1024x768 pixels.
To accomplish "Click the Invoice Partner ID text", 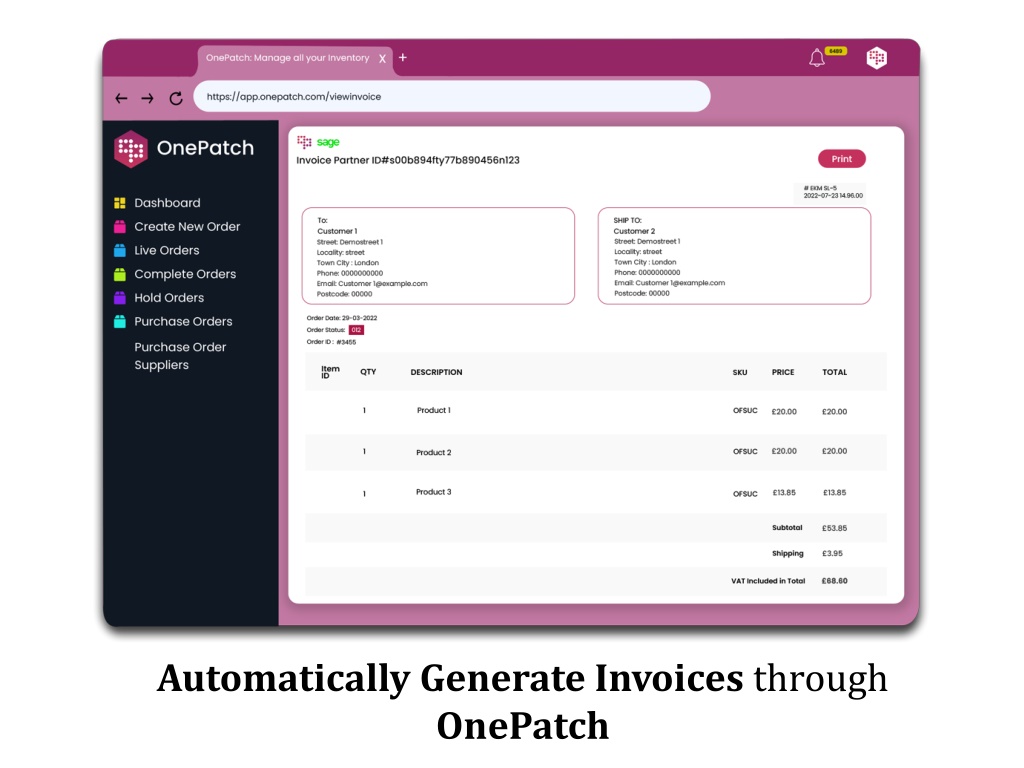I will click(x=408, y=160).
